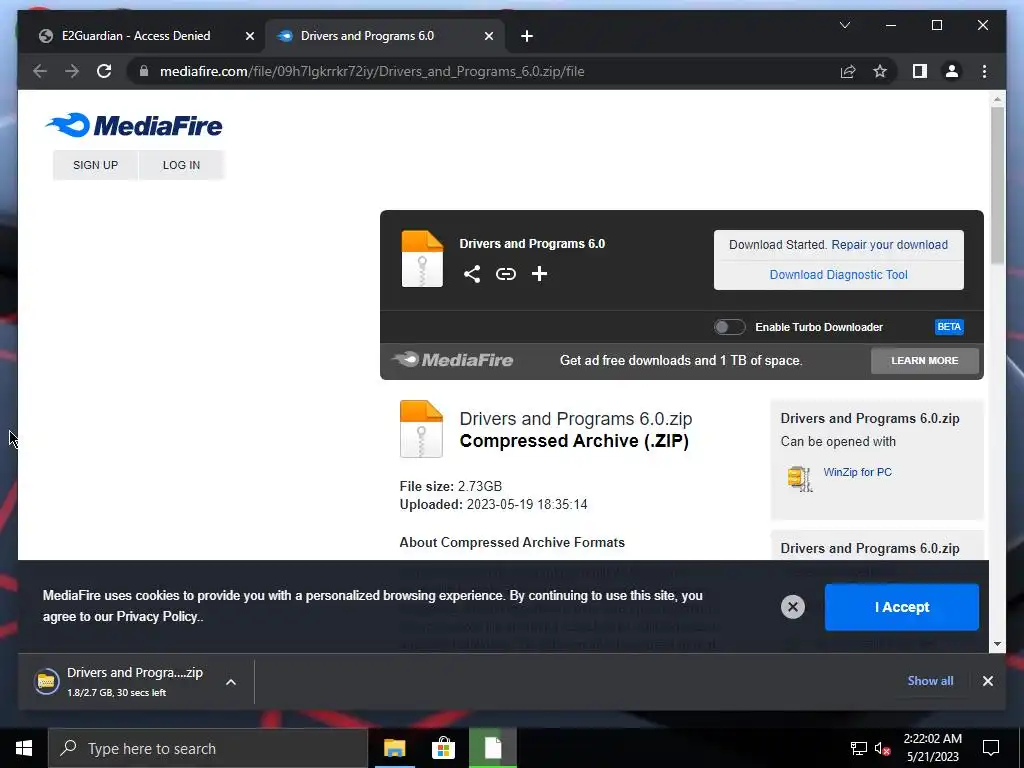The image size is (1024, 768).
Task: Open a new browser tab
Action: point(527,36)
